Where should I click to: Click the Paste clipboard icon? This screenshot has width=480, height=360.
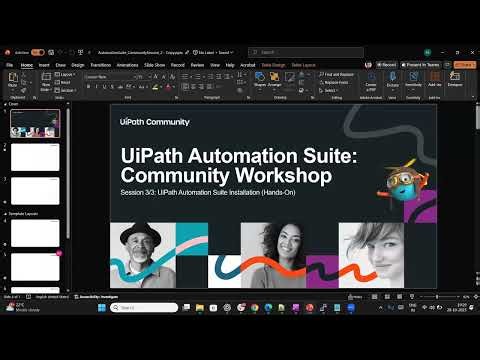13,77
